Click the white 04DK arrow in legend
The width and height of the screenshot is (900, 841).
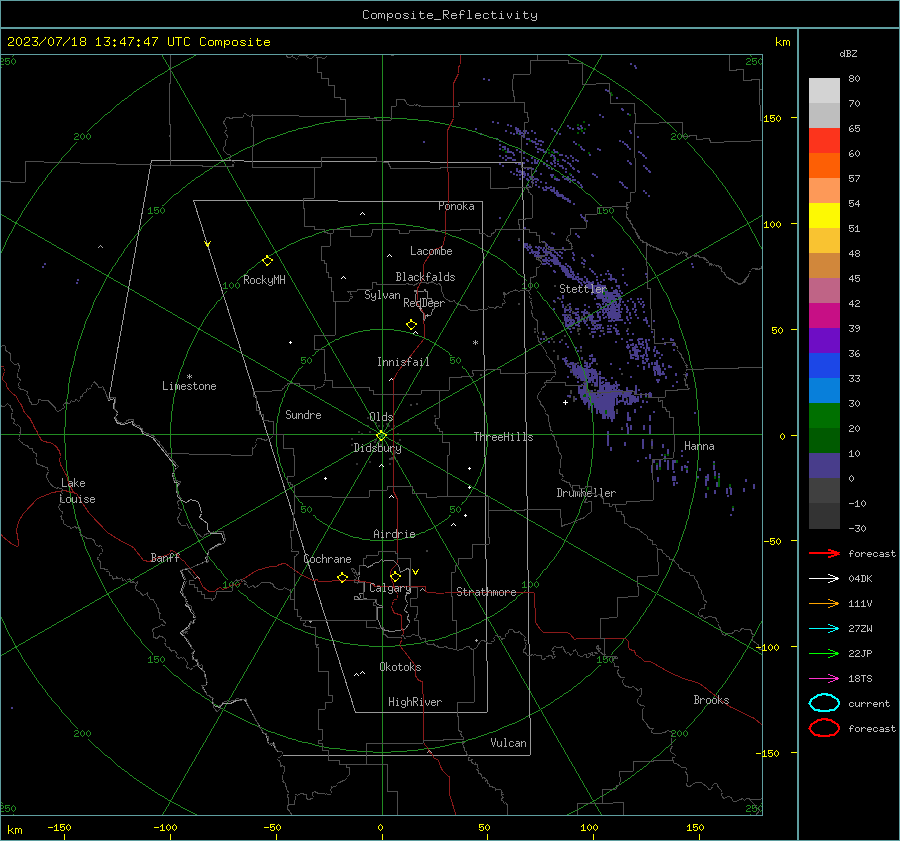pyautogui.click(x=824, y=578)
